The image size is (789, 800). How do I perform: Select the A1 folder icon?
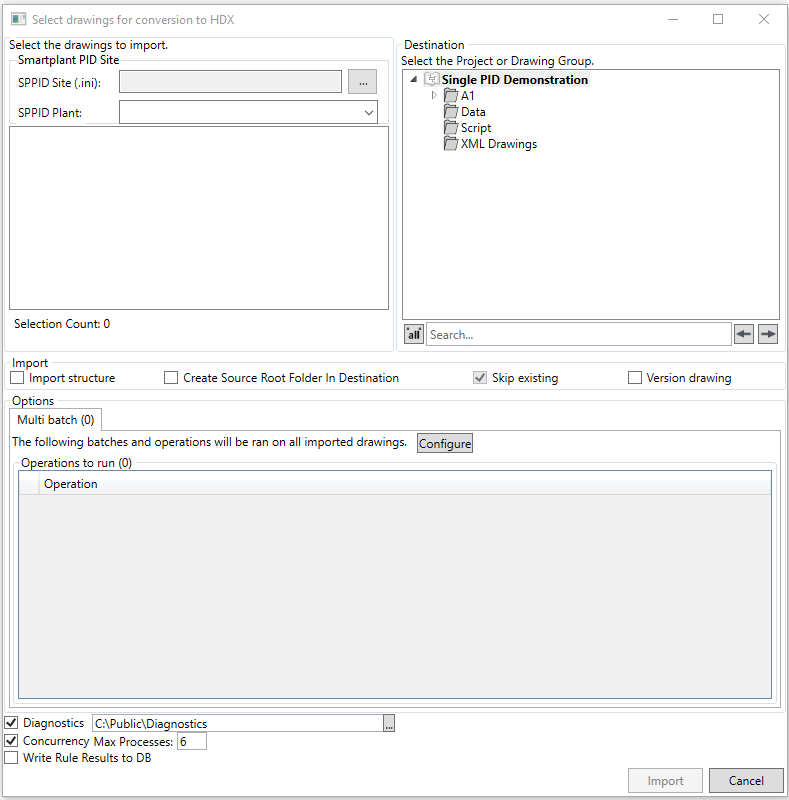(x=451, y=96)
